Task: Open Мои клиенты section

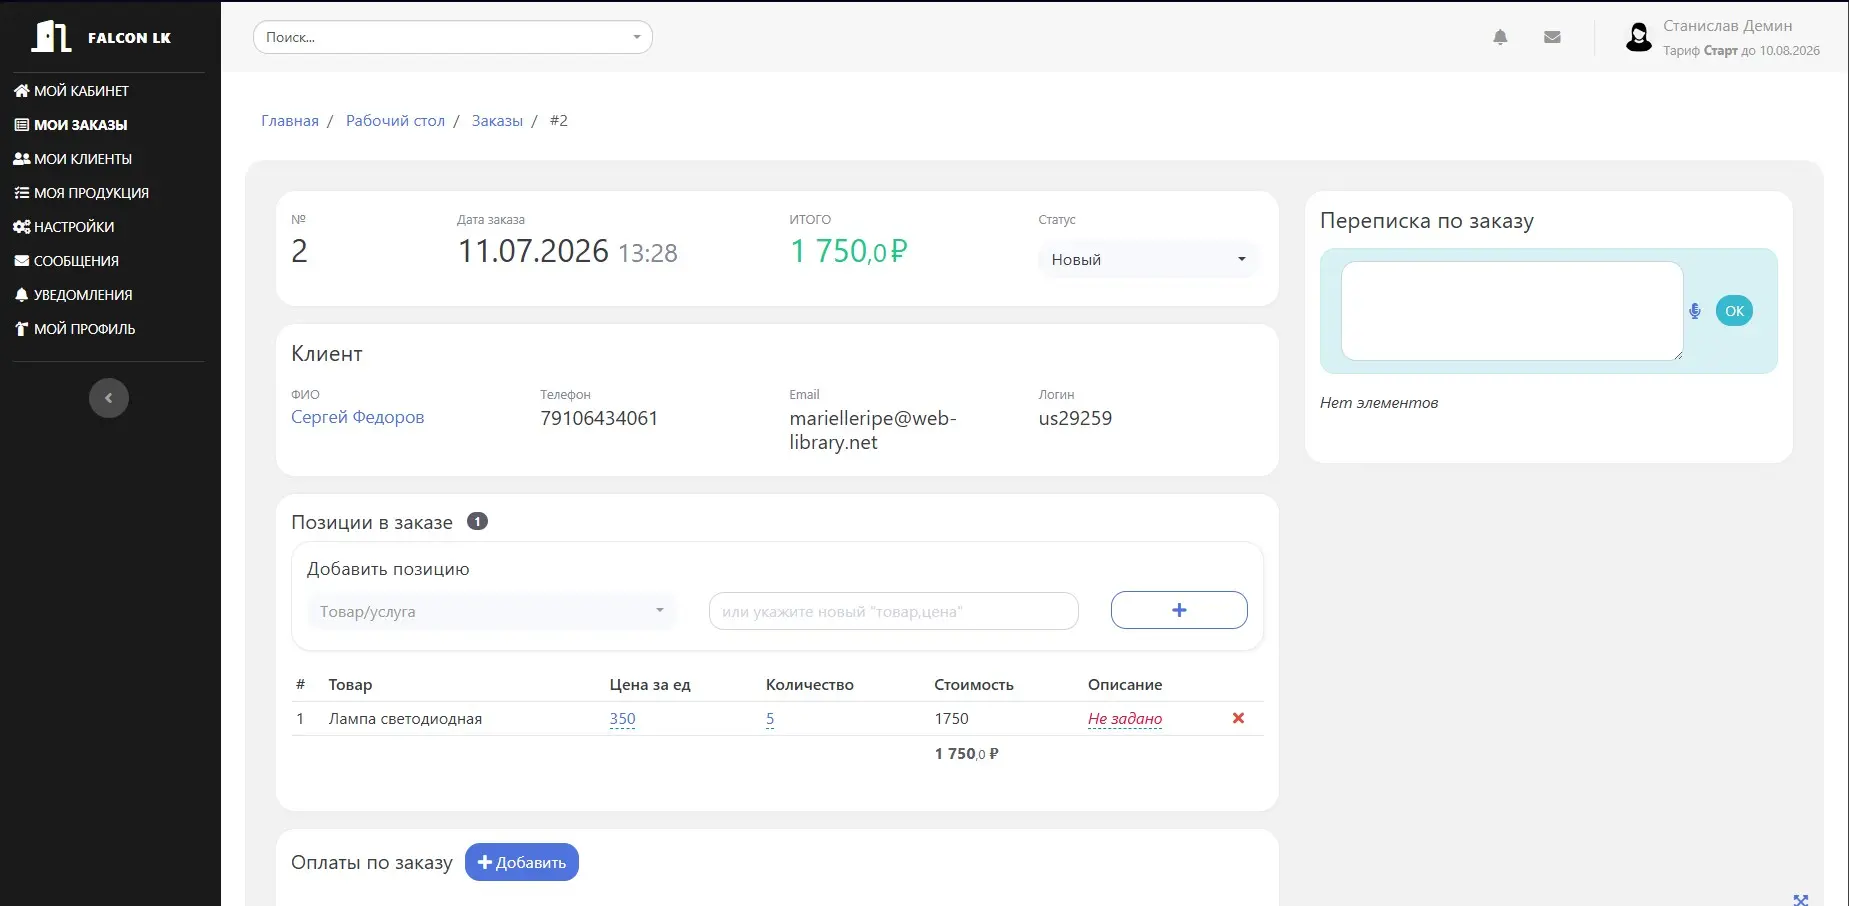Action: [72, 159]
